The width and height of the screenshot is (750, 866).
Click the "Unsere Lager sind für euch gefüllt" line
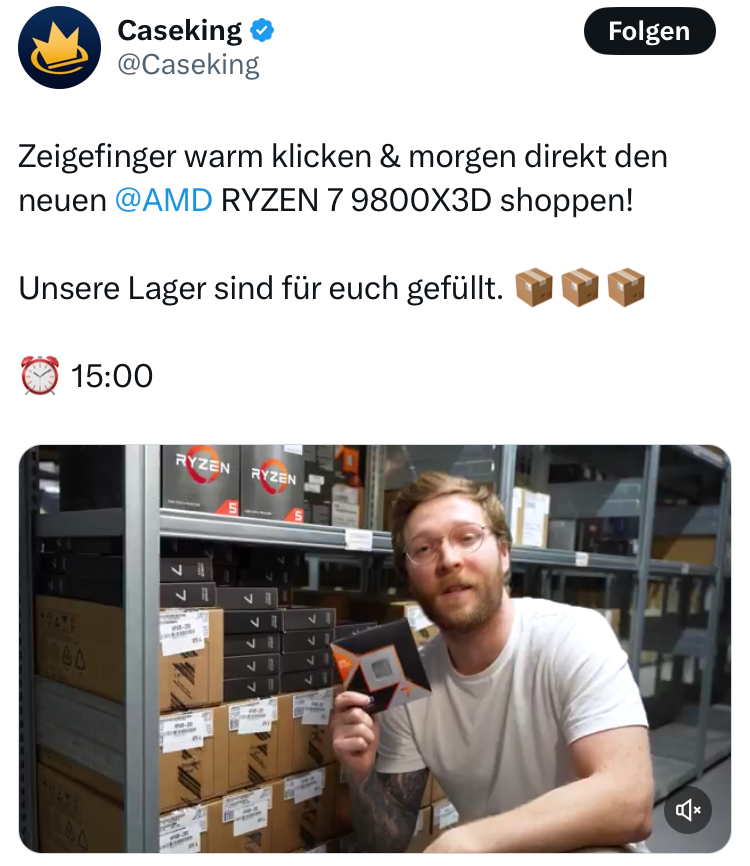(261, 288)
